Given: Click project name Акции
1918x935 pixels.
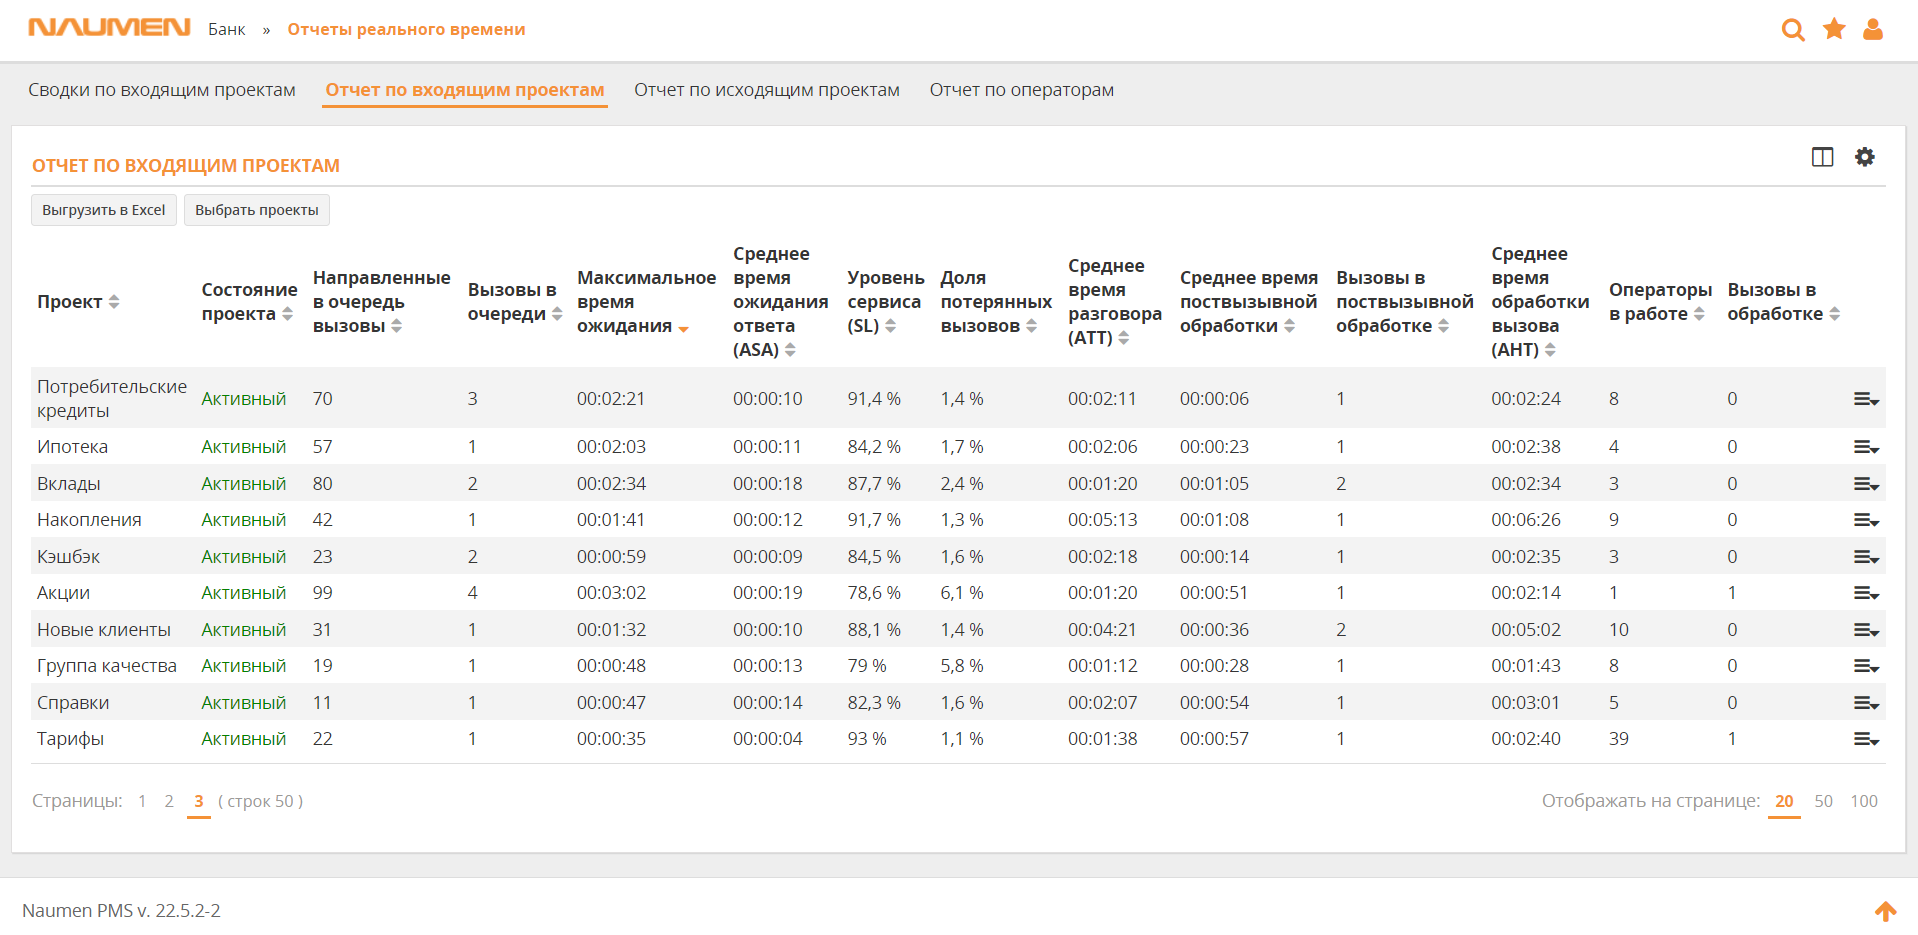Looking at the screenshot, I should (x=63, y=593).
